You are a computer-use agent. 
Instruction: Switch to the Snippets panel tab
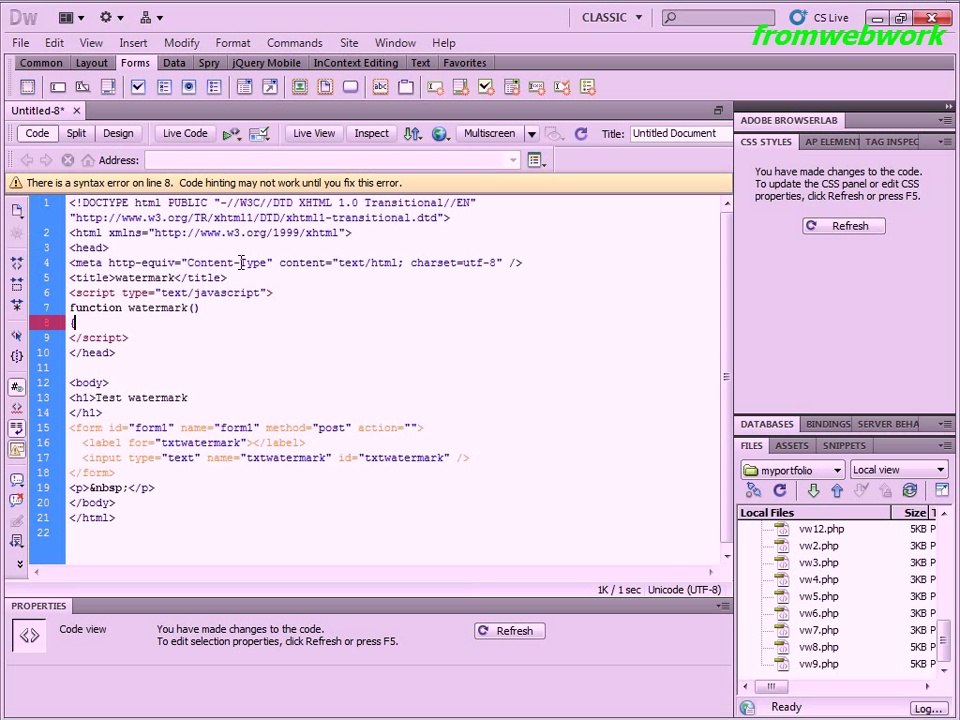[844, 446]
